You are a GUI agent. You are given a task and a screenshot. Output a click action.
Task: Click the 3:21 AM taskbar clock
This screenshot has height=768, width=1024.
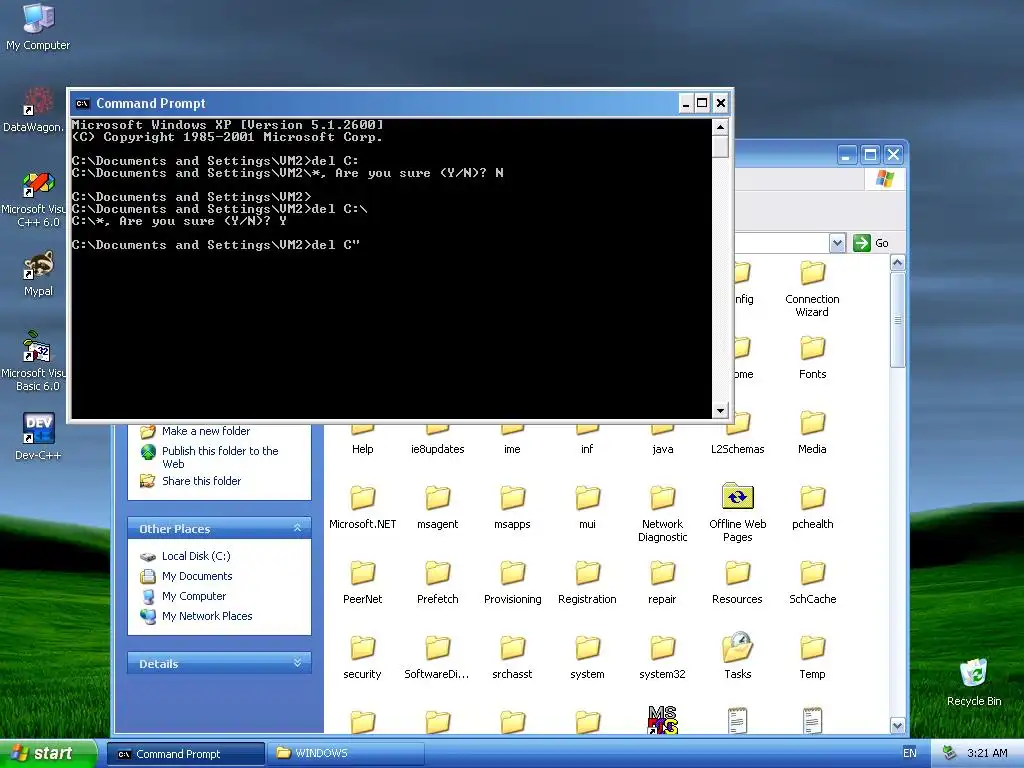click(x=987, y=753)
